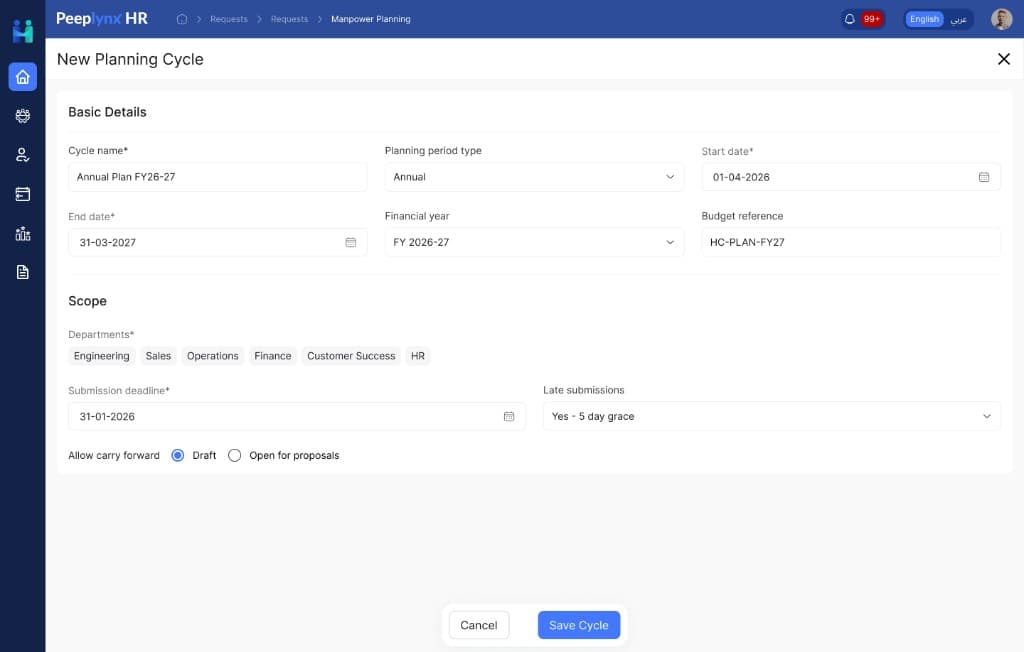Focus the Cycle name input field
Viewport: 1024px width, 652px height.
(217, 177)
